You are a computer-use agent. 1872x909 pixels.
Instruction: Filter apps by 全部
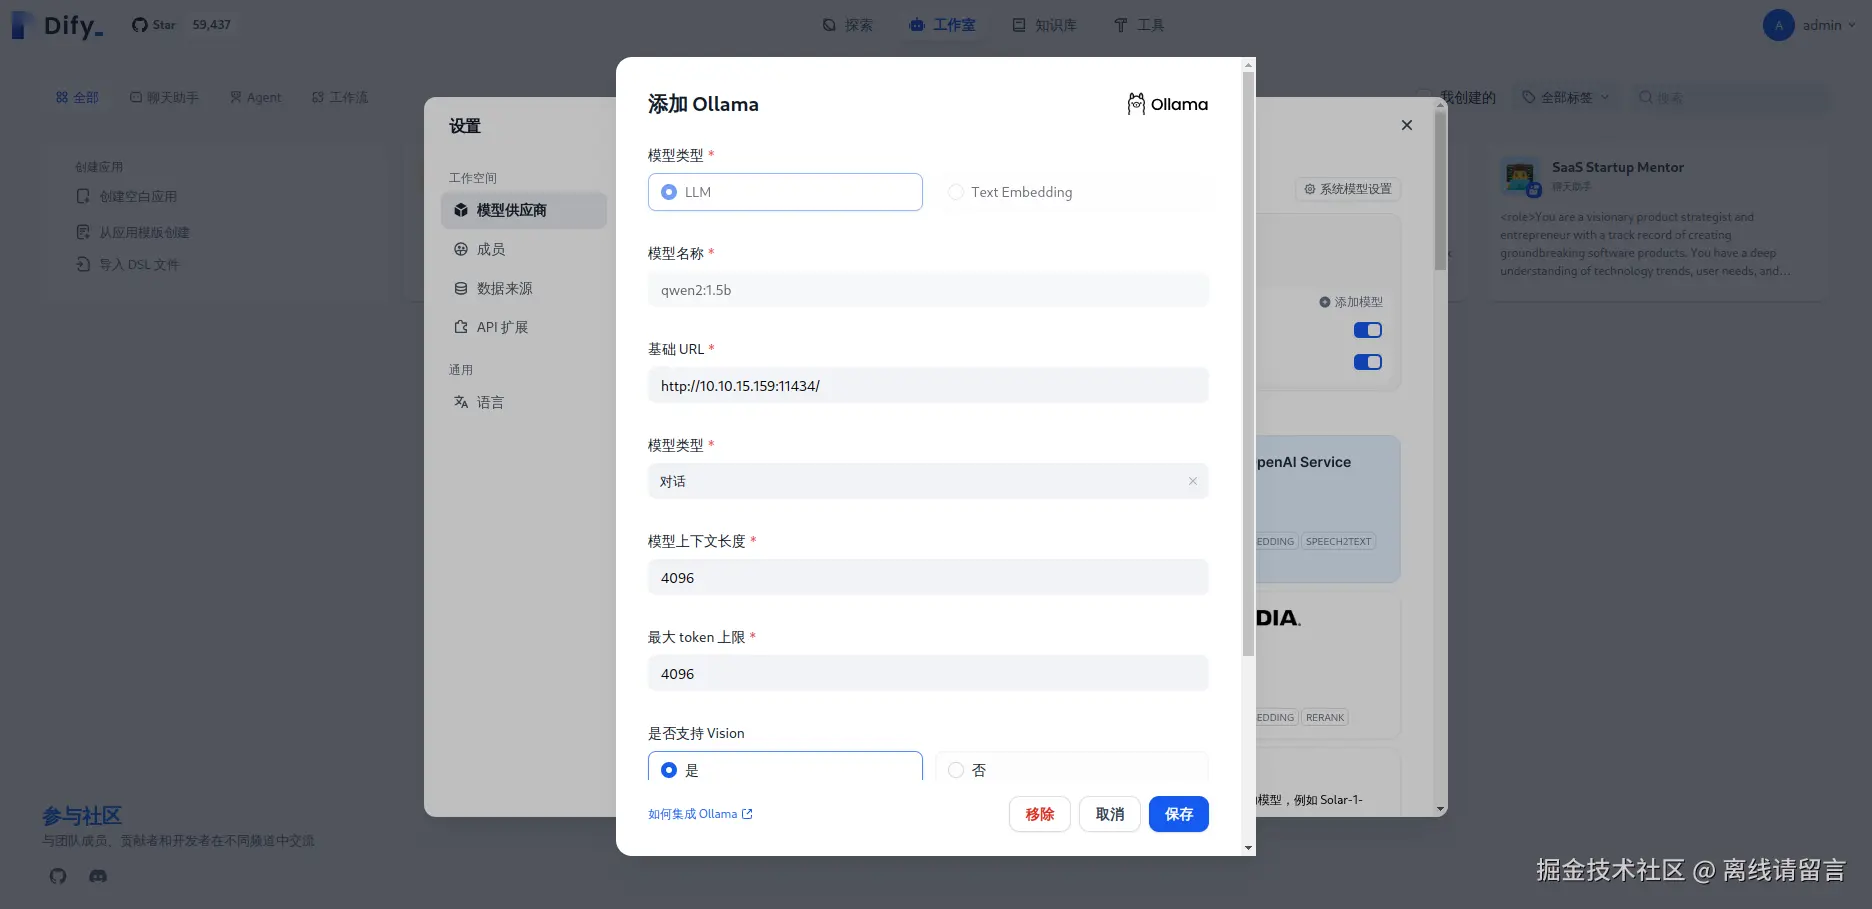(x=77, y=97)
